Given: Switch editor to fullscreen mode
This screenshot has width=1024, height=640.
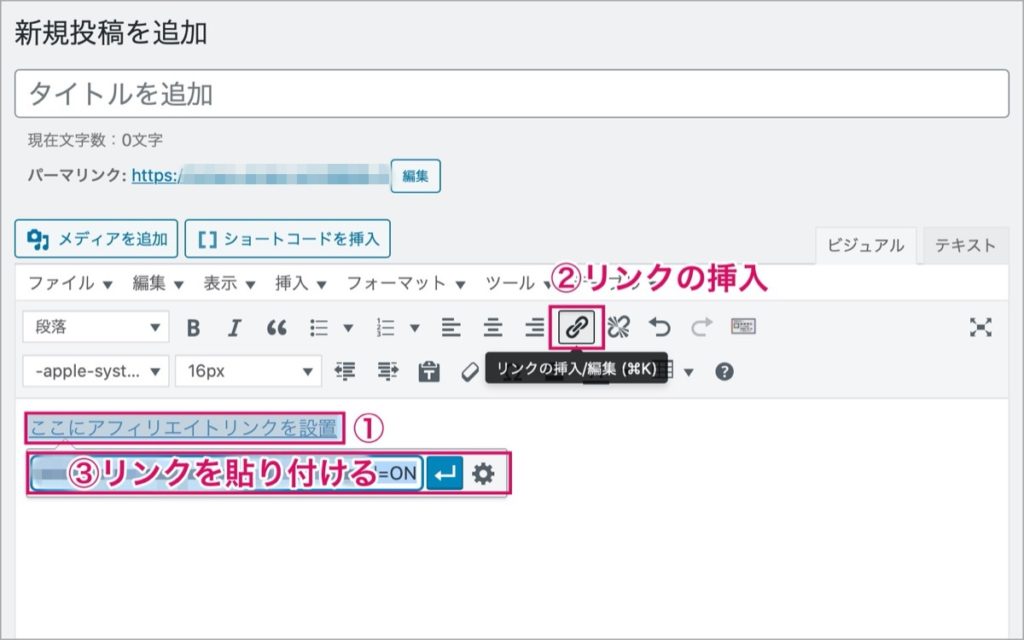Looking at the screenshot, I should click(x=980, y=327).
